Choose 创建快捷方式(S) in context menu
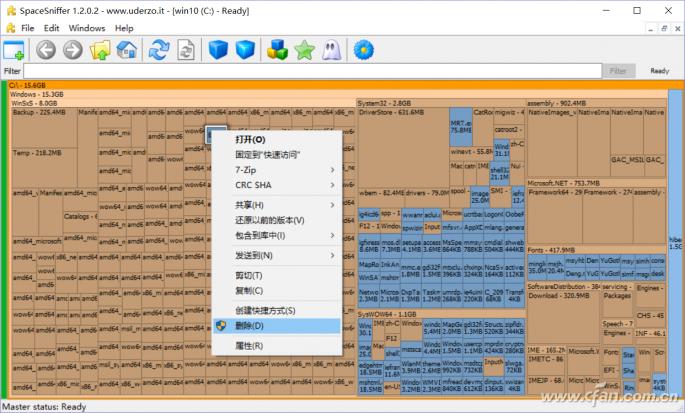This screenshot has height=413, width=685. click(x=277, y=311)
